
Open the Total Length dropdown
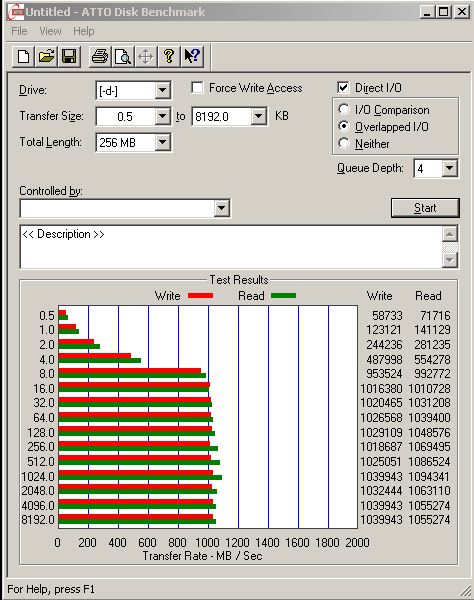coord(163,142)
